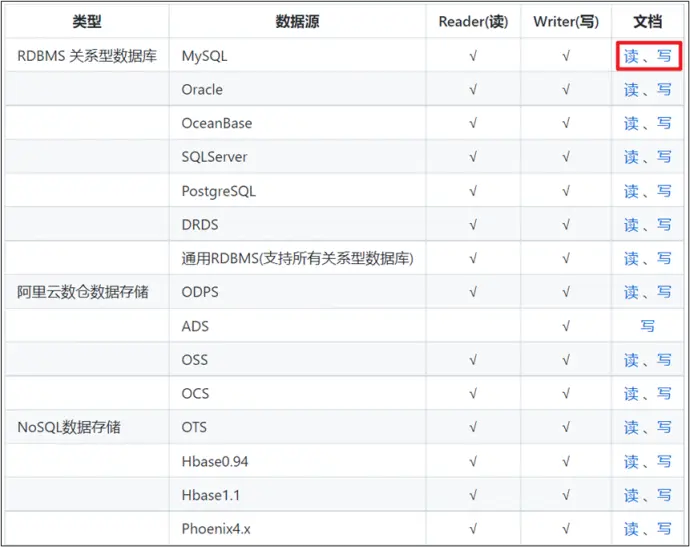The image size is (690, 547).
Task: Click the OTS data source cell
Action: [x=297, y=427]
